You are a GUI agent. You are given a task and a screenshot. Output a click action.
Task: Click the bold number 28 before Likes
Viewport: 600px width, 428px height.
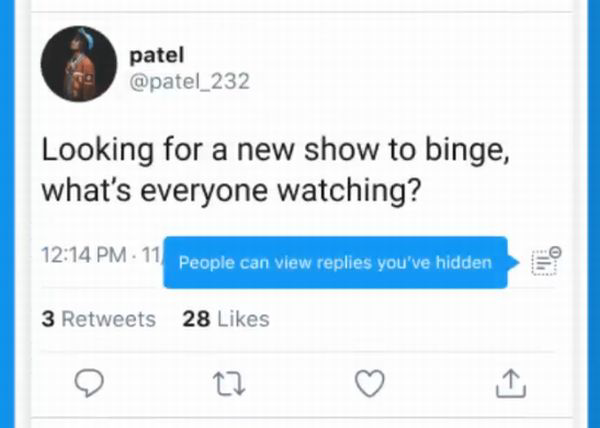point(195,319)
